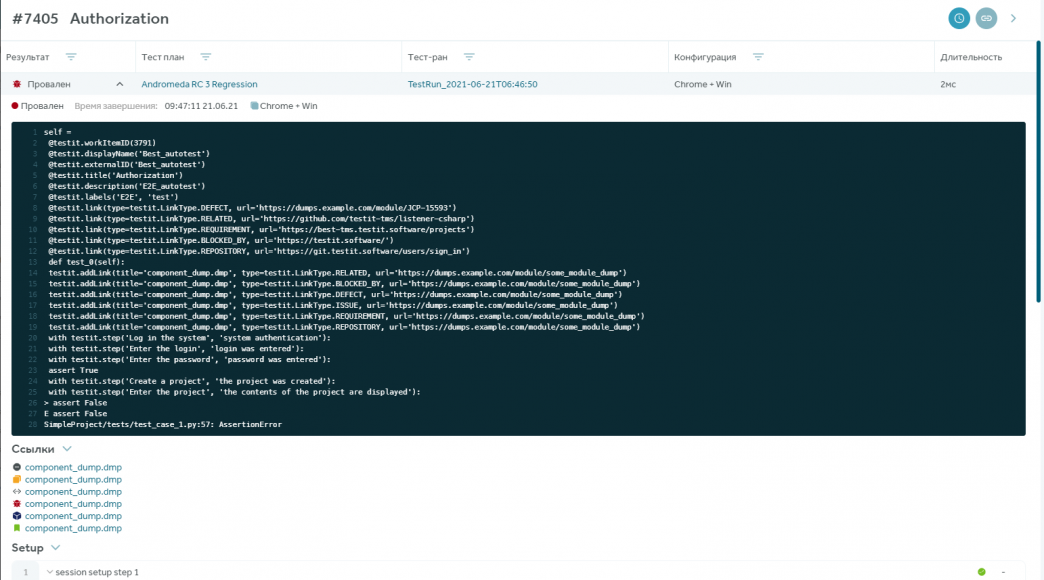Image resolution: width=1044 pixels, height=580 pixels.
Task: Open component_dump.dmp link with orange icon
Action: pyautogui.click(x=73, y=480)
